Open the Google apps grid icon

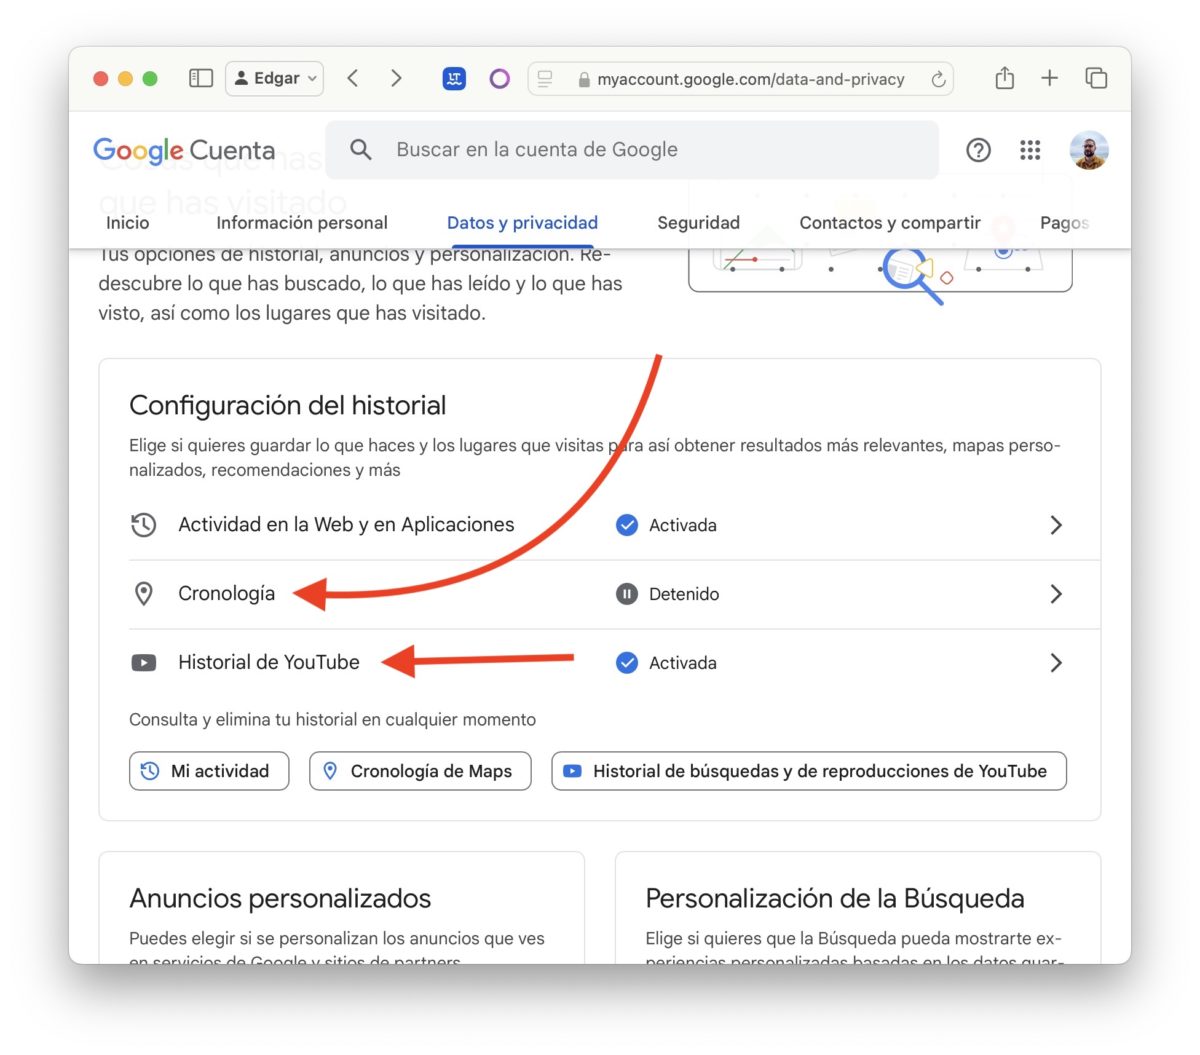click(x=1030, y=150)
